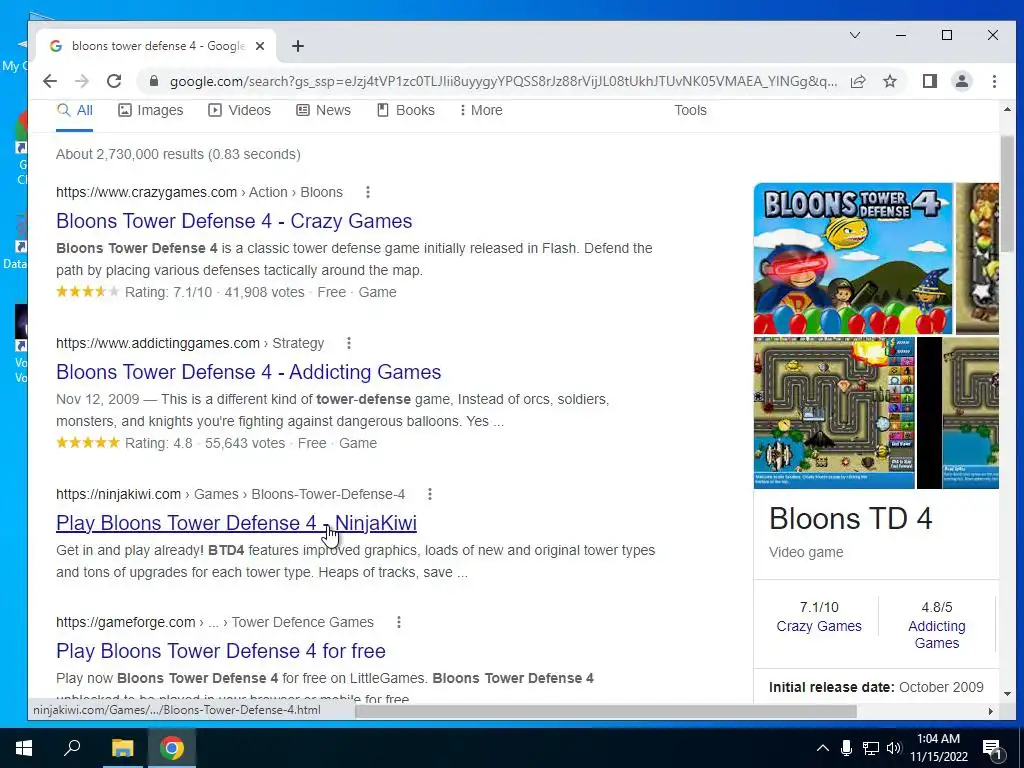Click the scroll up arrow

(x=1007, y=110)
